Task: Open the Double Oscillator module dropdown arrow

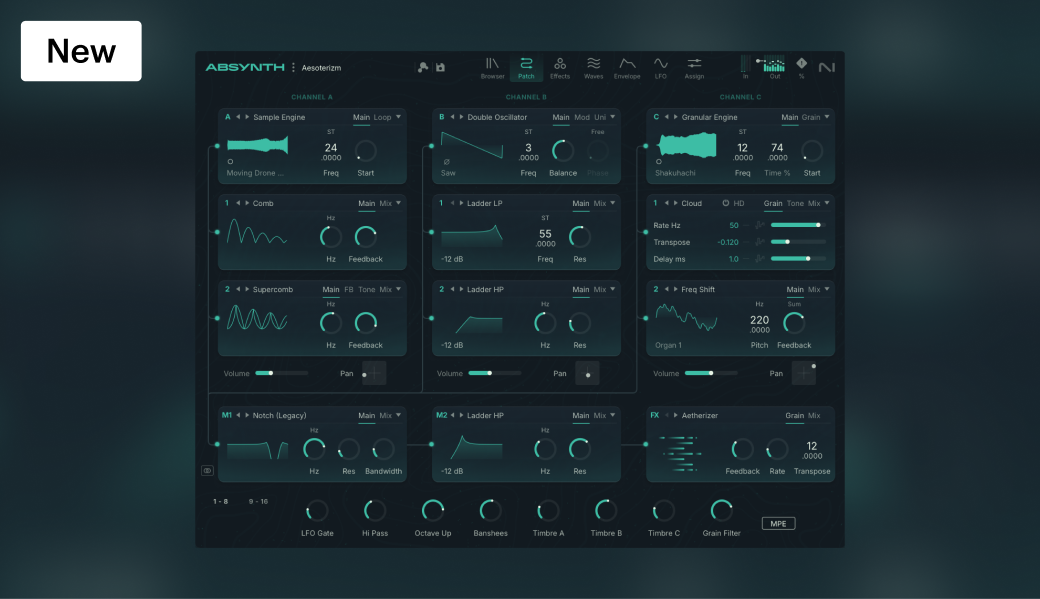Action: 613,117
